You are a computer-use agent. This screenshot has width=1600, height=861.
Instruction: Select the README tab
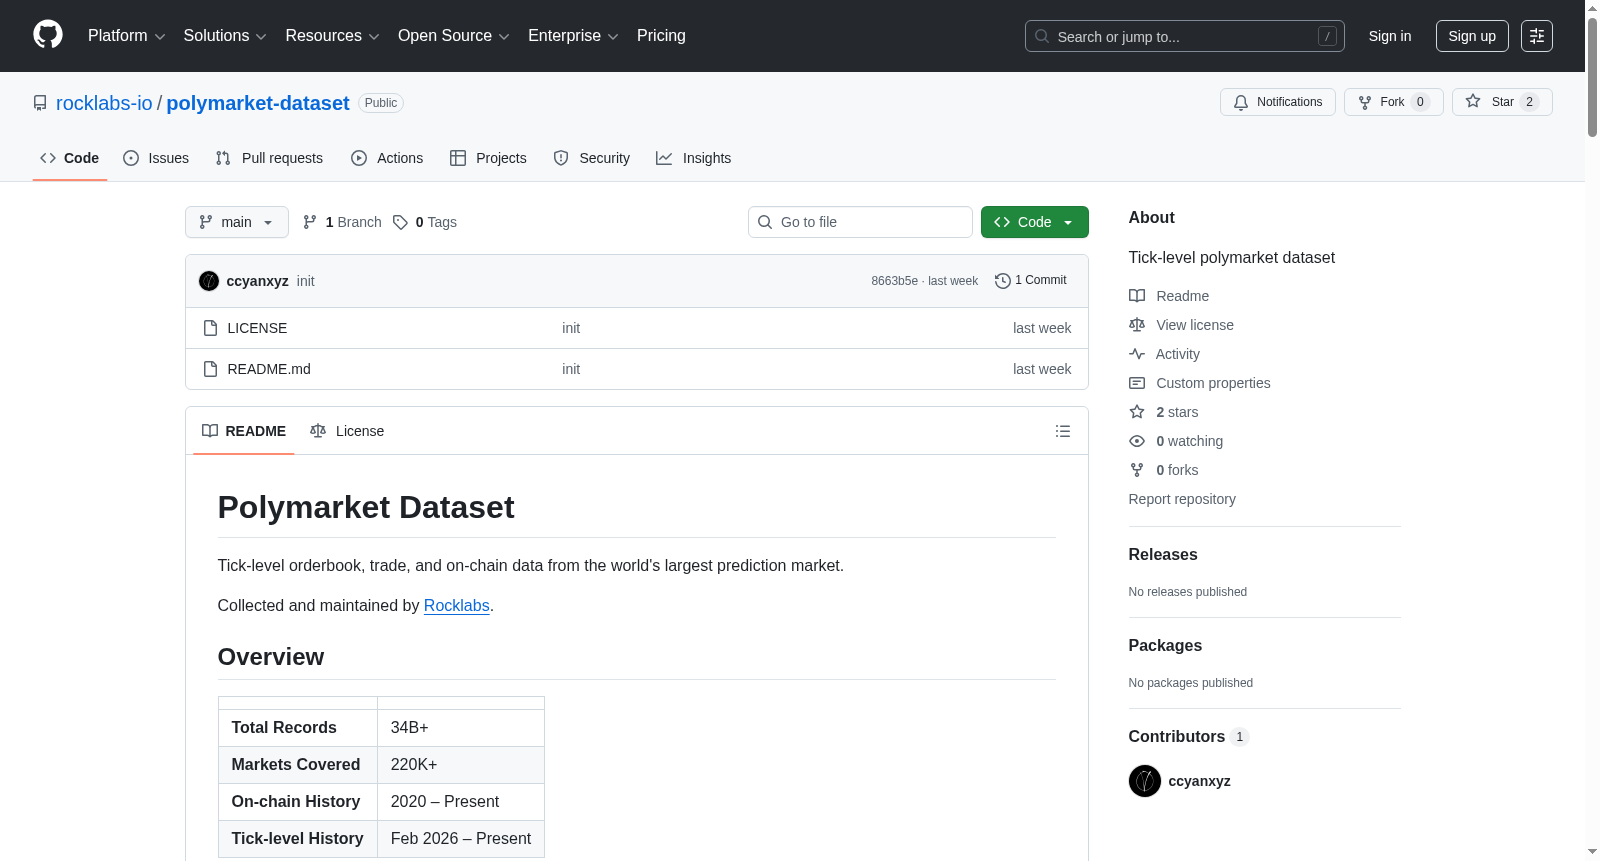pyautogui.click(x=244, y=431)
